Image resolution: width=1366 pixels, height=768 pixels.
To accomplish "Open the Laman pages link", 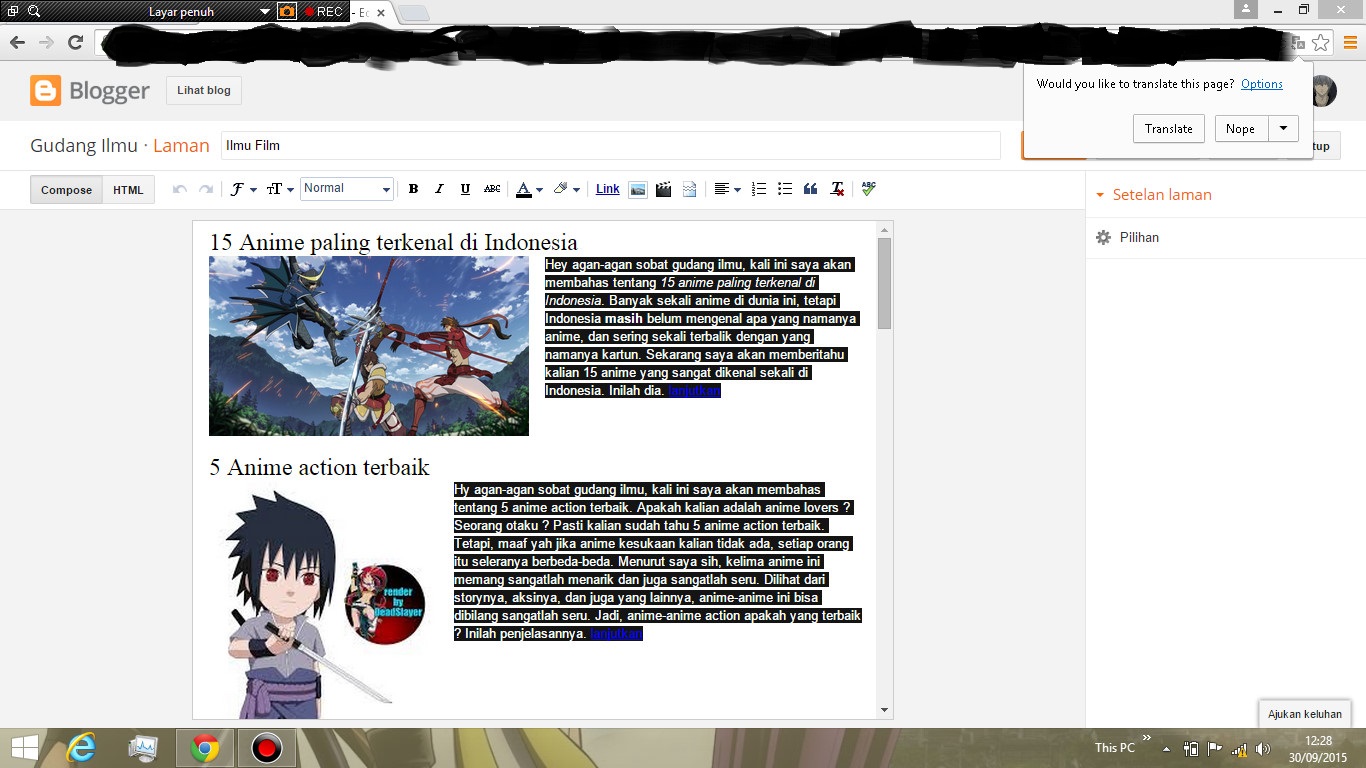I will pos(181,145).
